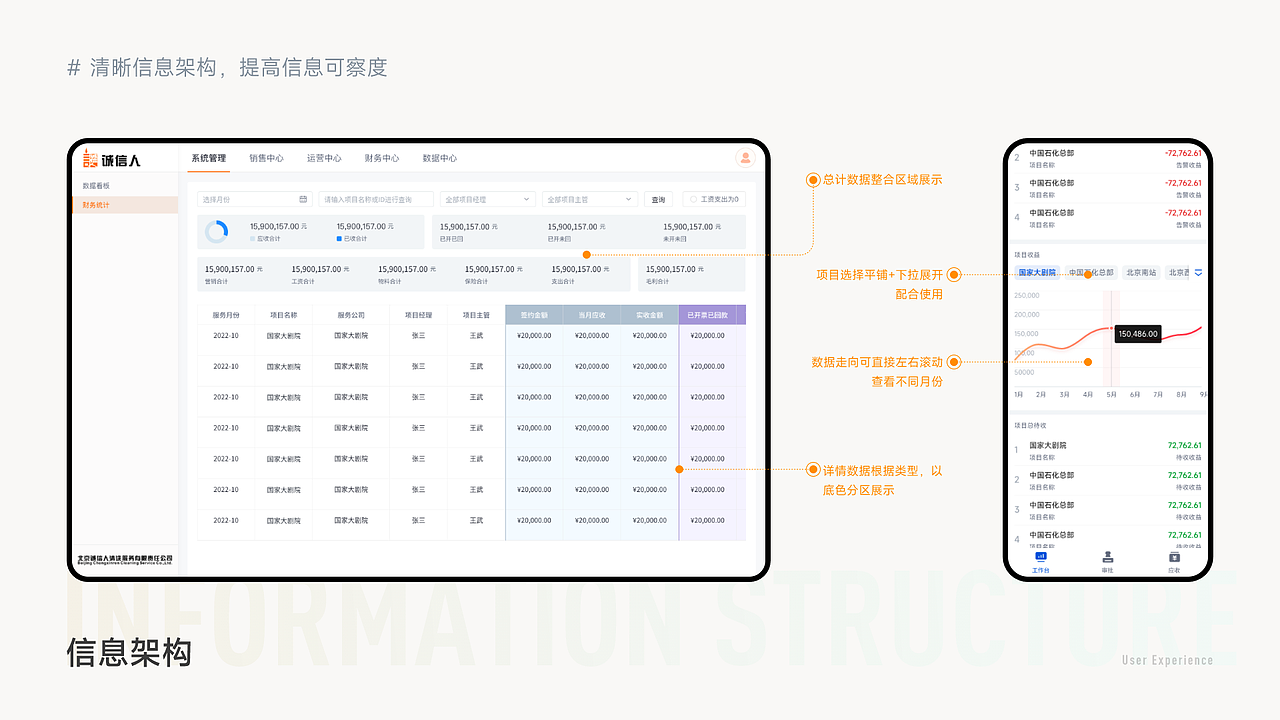Image resolution: width=1280 pixels, height=720 pixels.
Task: Click the 服务月份 column header
Action: tap(226, 315)
